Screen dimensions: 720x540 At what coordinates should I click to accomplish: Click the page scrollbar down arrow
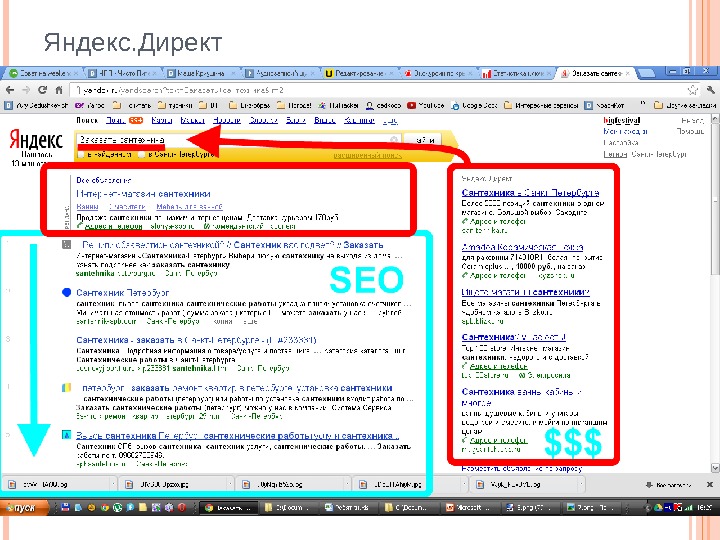715,467
